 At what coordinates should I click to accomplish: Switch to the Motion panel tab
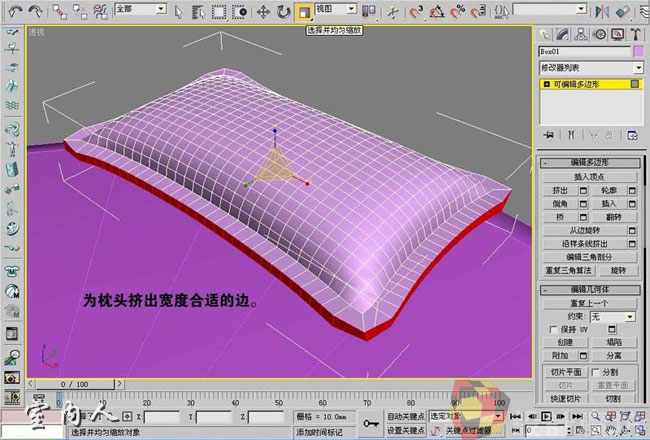[600, 34]
